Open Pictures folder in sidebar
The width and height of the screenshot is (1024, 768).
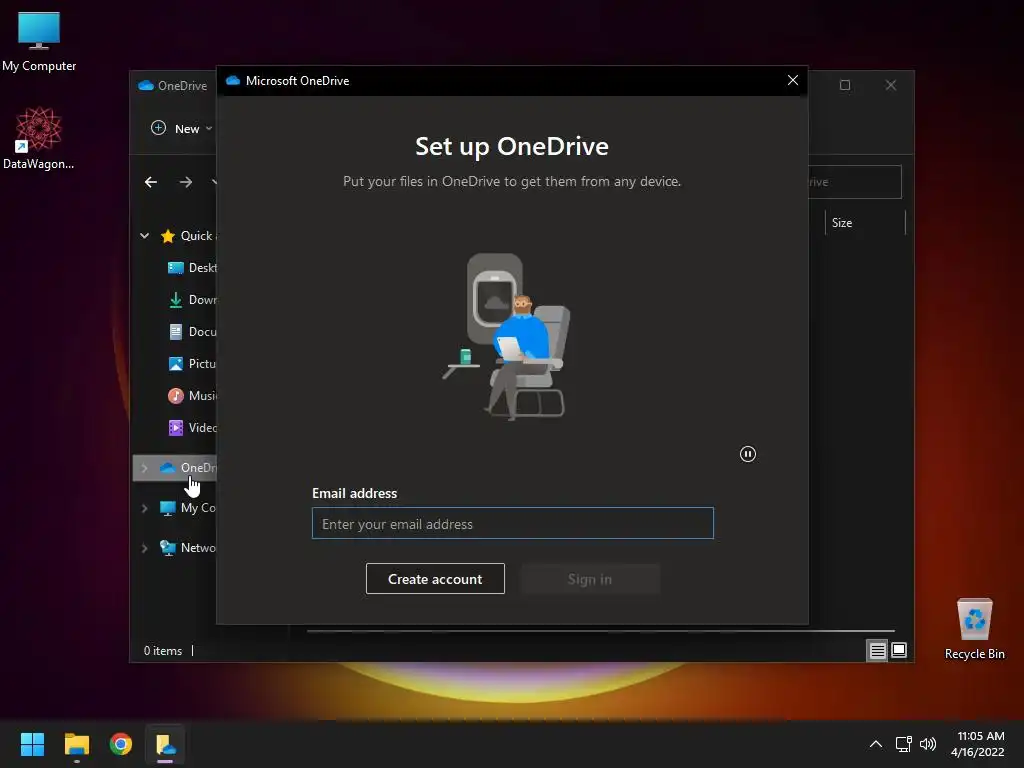point(193,364)
